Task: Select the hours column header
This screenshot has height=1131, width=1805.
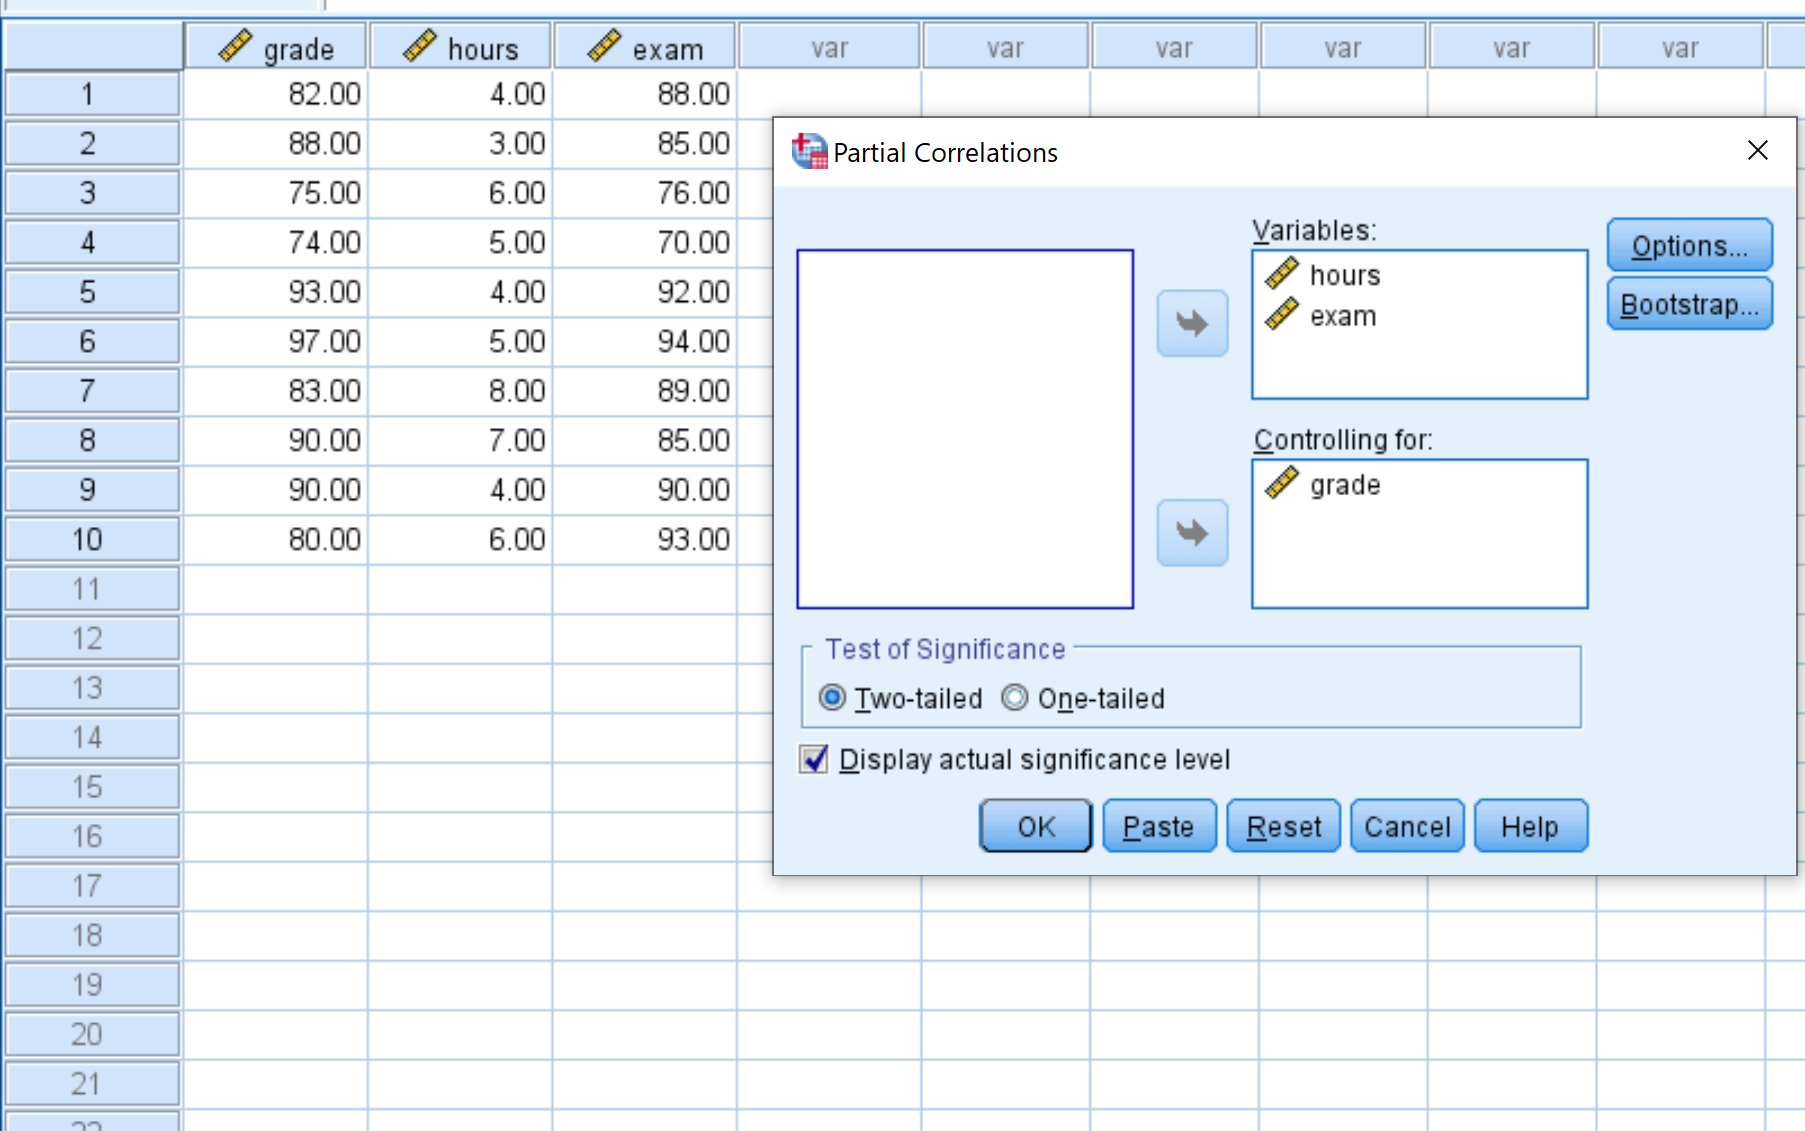Action: click(x=461, y=48)
